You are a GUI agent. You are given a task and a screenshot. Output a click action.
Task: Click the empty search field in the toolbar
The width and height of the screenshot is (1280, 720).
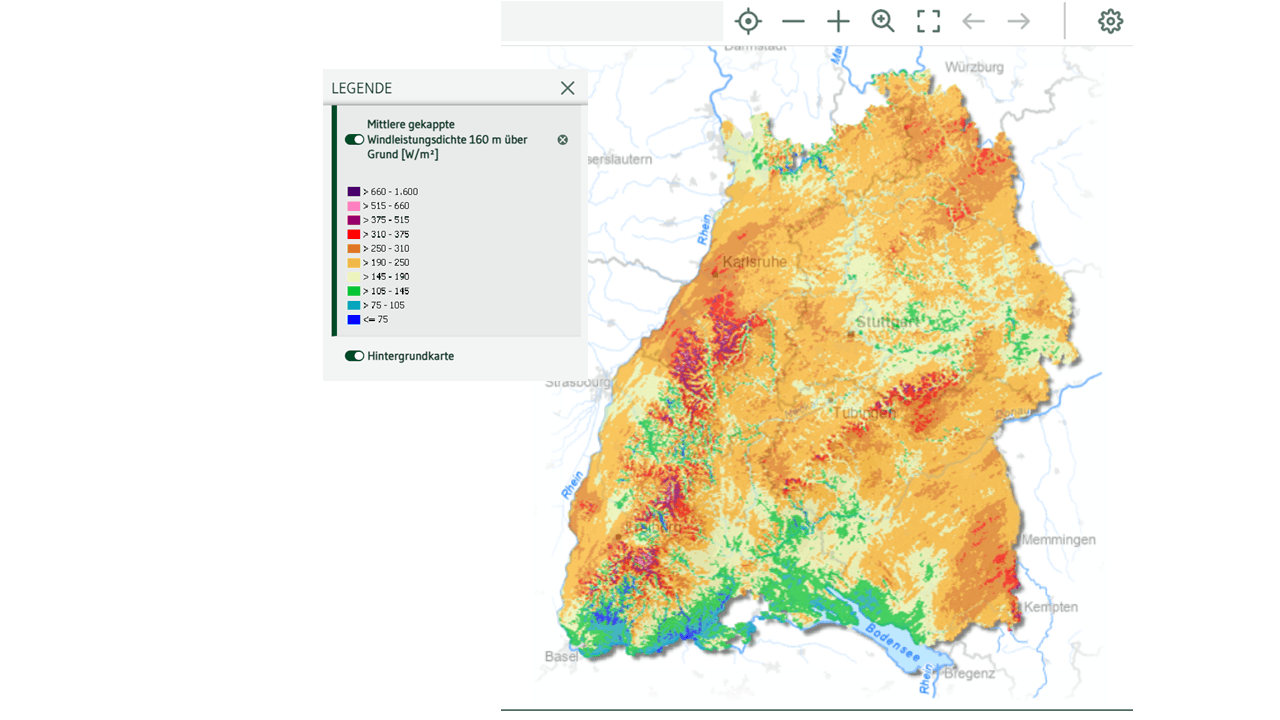pos(611,21)
